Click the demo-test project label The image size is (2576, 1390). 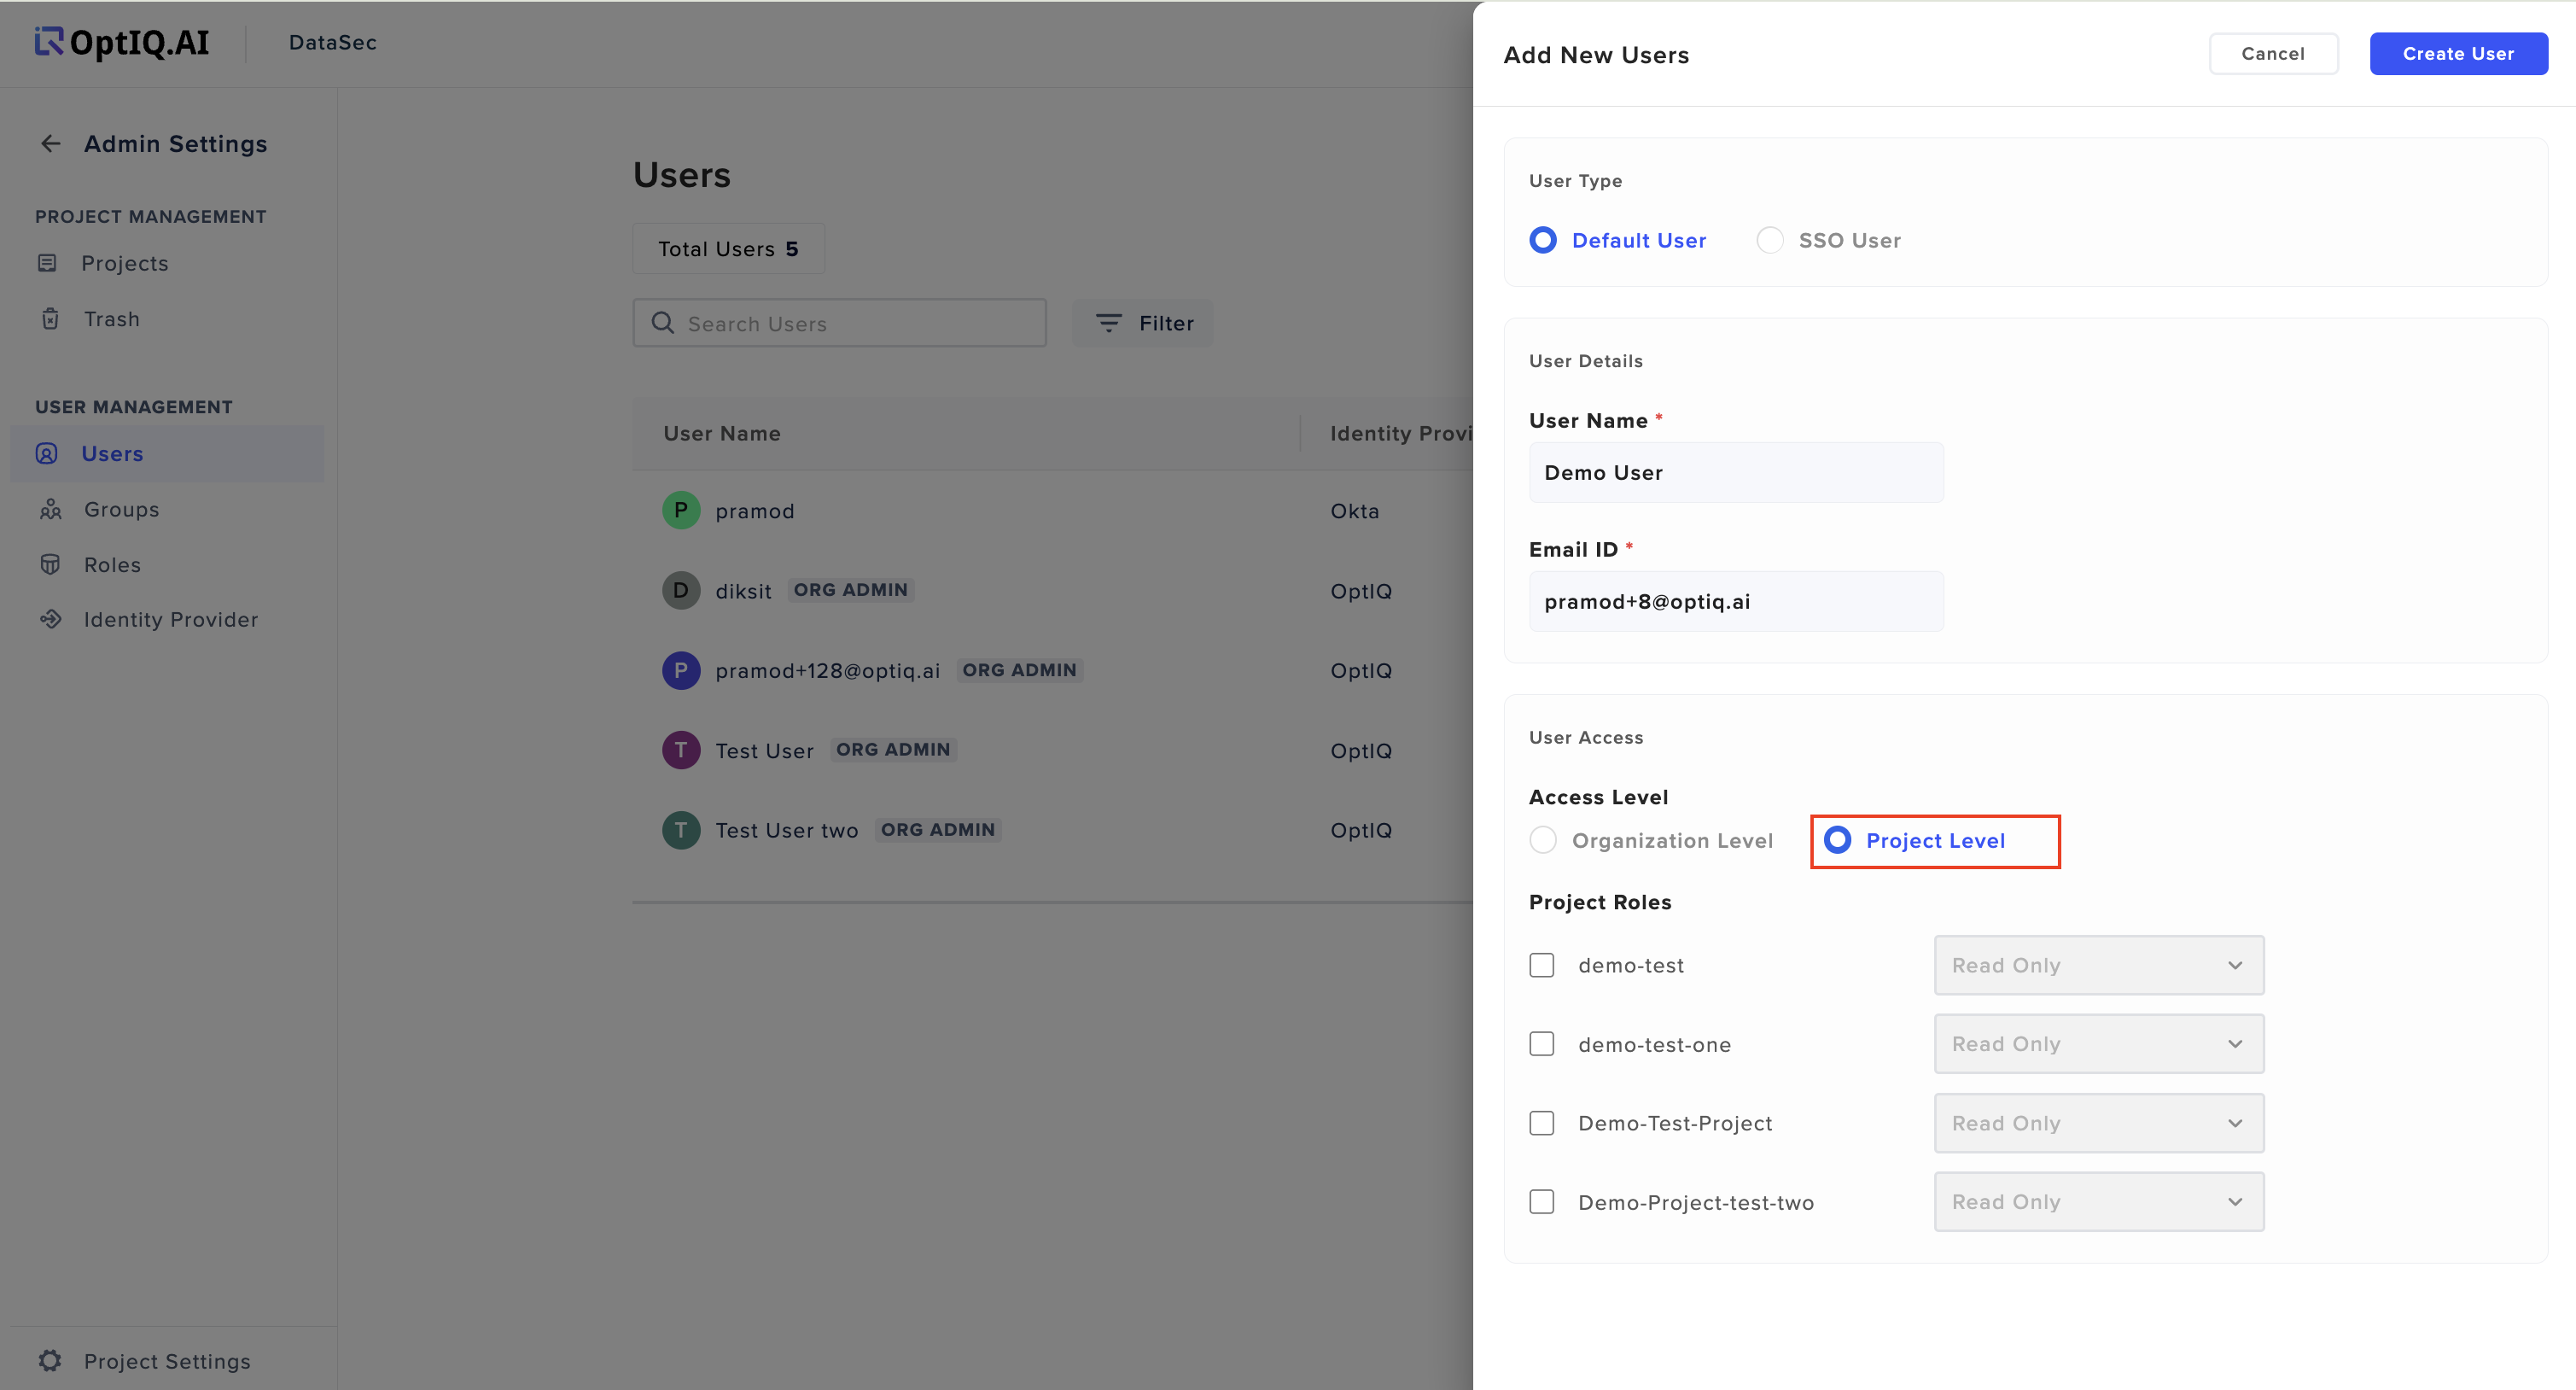[x=1631, y=966]
